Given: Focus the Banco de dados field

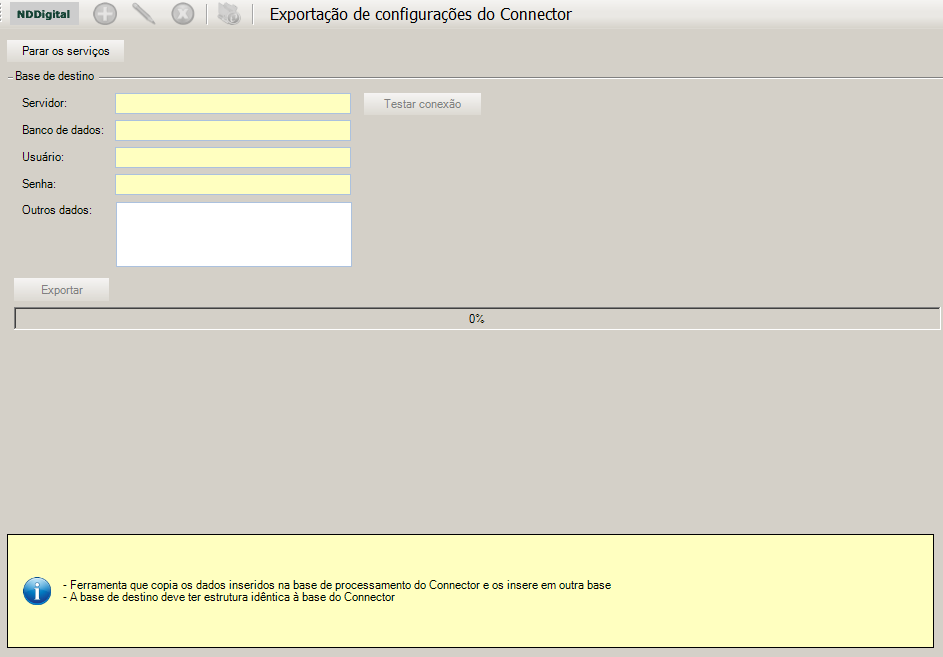Looking at the screenshot, I should [233, 131].
